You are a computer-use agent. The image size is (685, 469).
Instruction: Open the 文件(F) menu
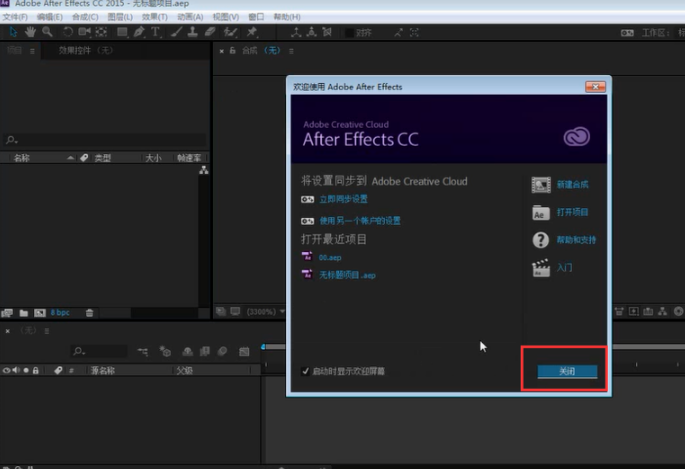click(x=15, y=17)
